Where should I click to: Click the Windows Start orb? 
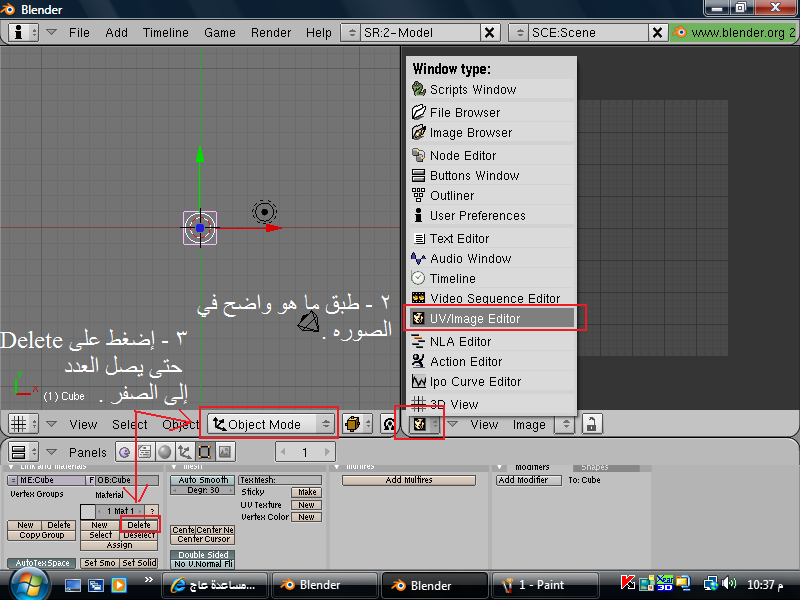coord(28,585)
